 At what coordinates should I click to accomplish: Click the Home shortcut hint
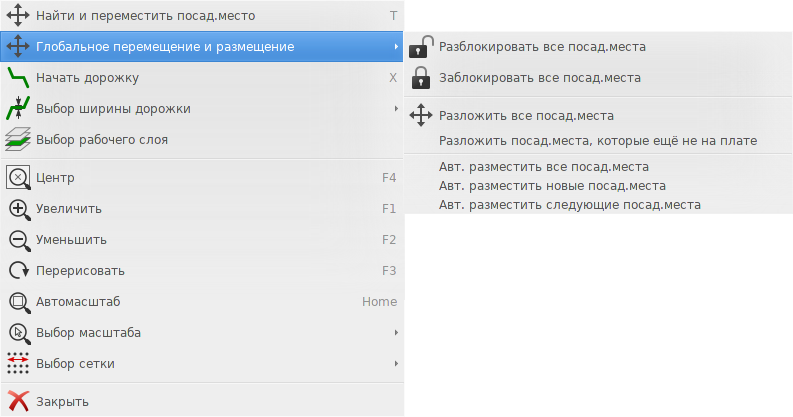coord(379,302)
